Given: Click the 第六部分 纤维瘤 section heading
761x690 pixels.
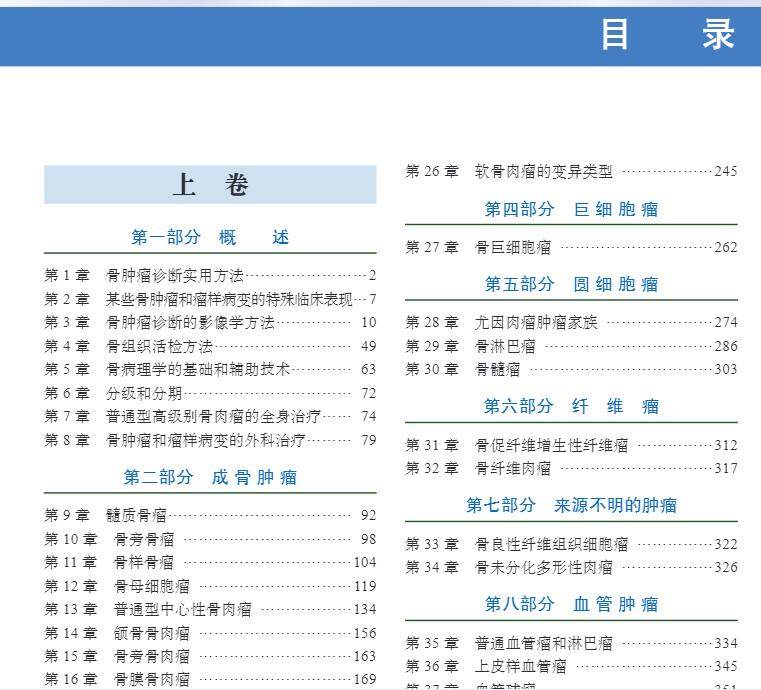Looking at the screenshot, I should point(571,406).
